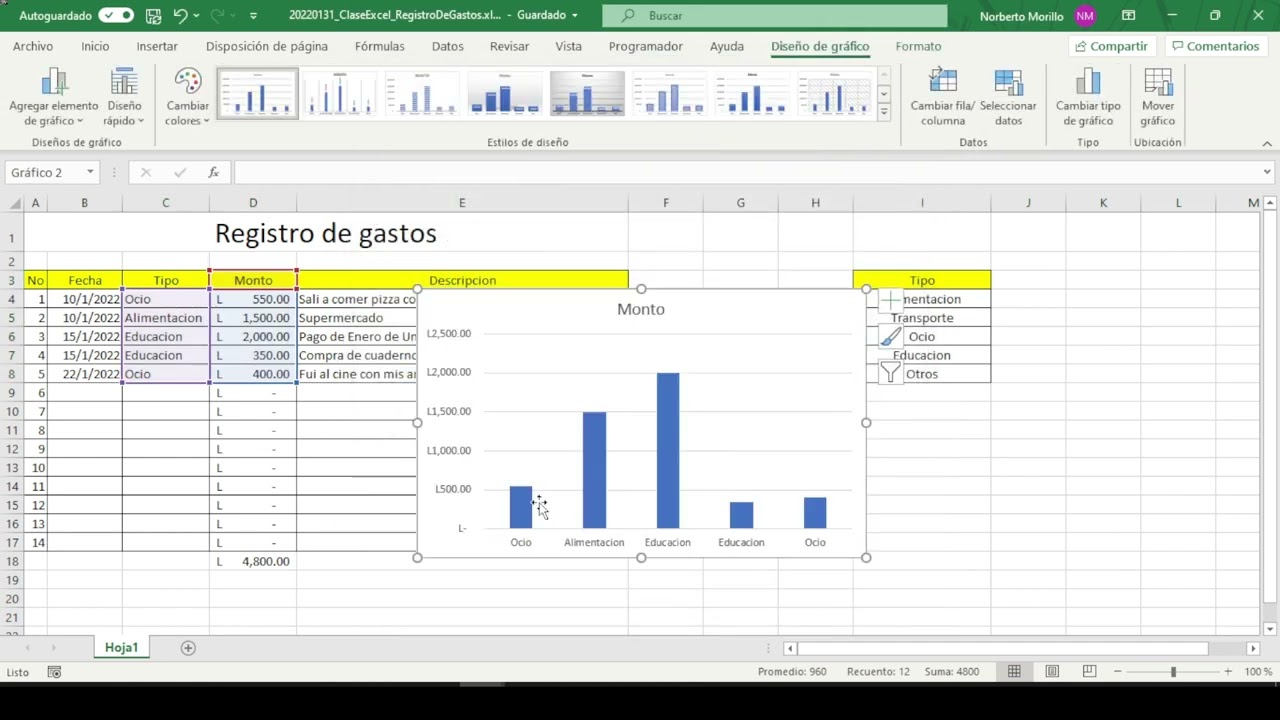The image size is (1280, 720).
Task: Open the Ayuda tab
Action: coord(727,46)
